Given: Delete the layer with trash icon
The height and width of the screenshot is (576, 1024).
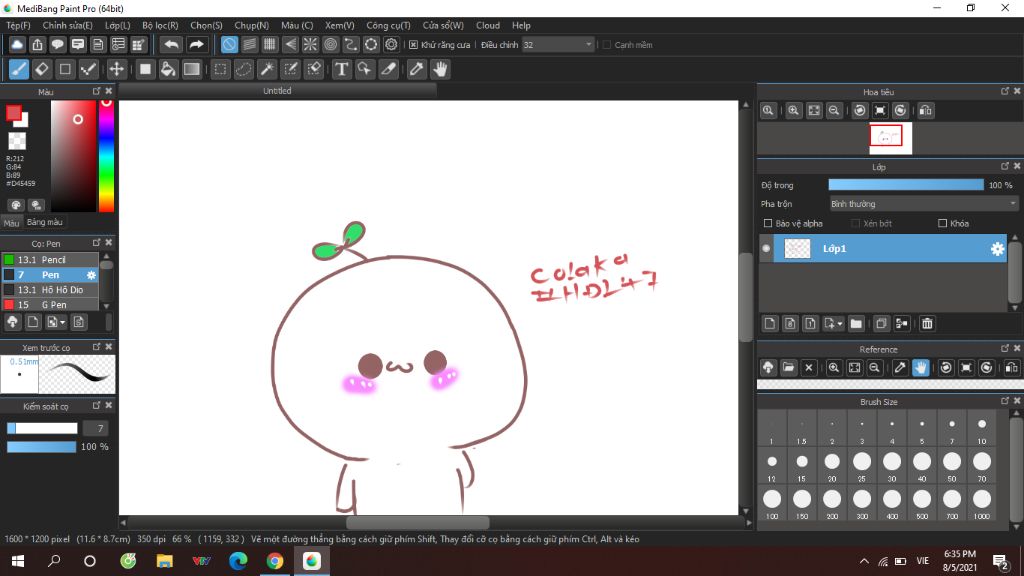Looking at the screenshot, I should (927, 323).
